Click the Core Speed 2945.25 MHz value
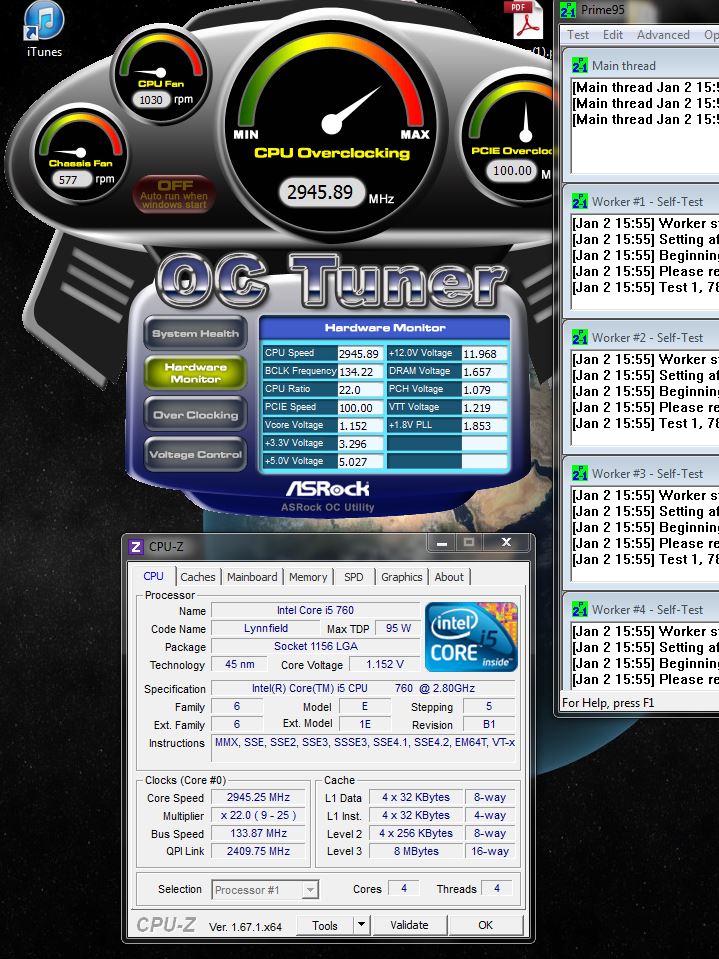The height and width of the screenshot is (959, 719). coord(258,798)
